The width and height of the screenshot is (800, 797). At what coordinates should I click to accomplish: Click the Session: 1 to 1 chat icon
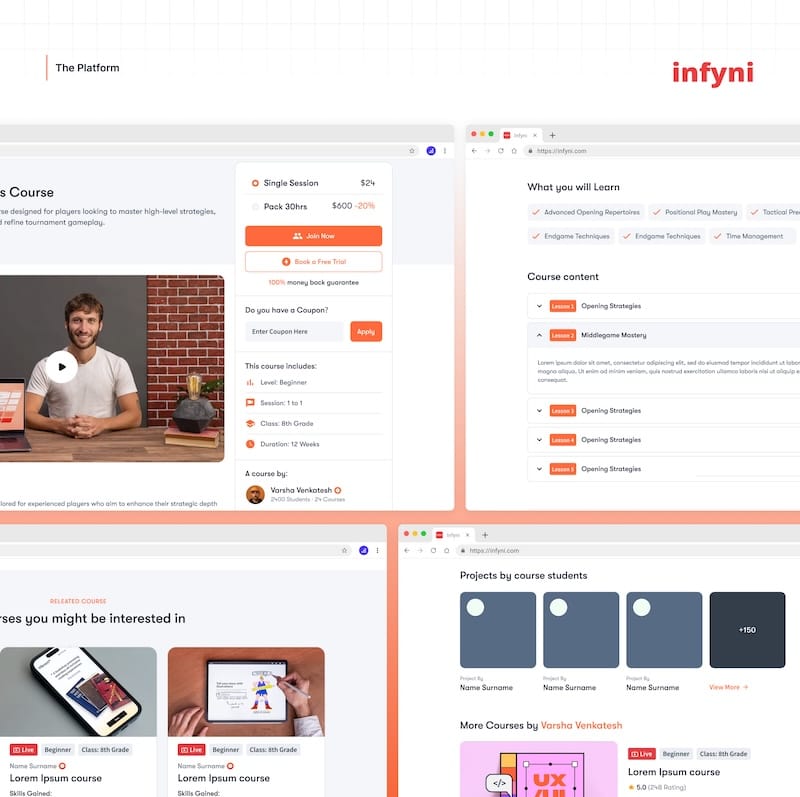pyautogui.click(x=250, y=403)
